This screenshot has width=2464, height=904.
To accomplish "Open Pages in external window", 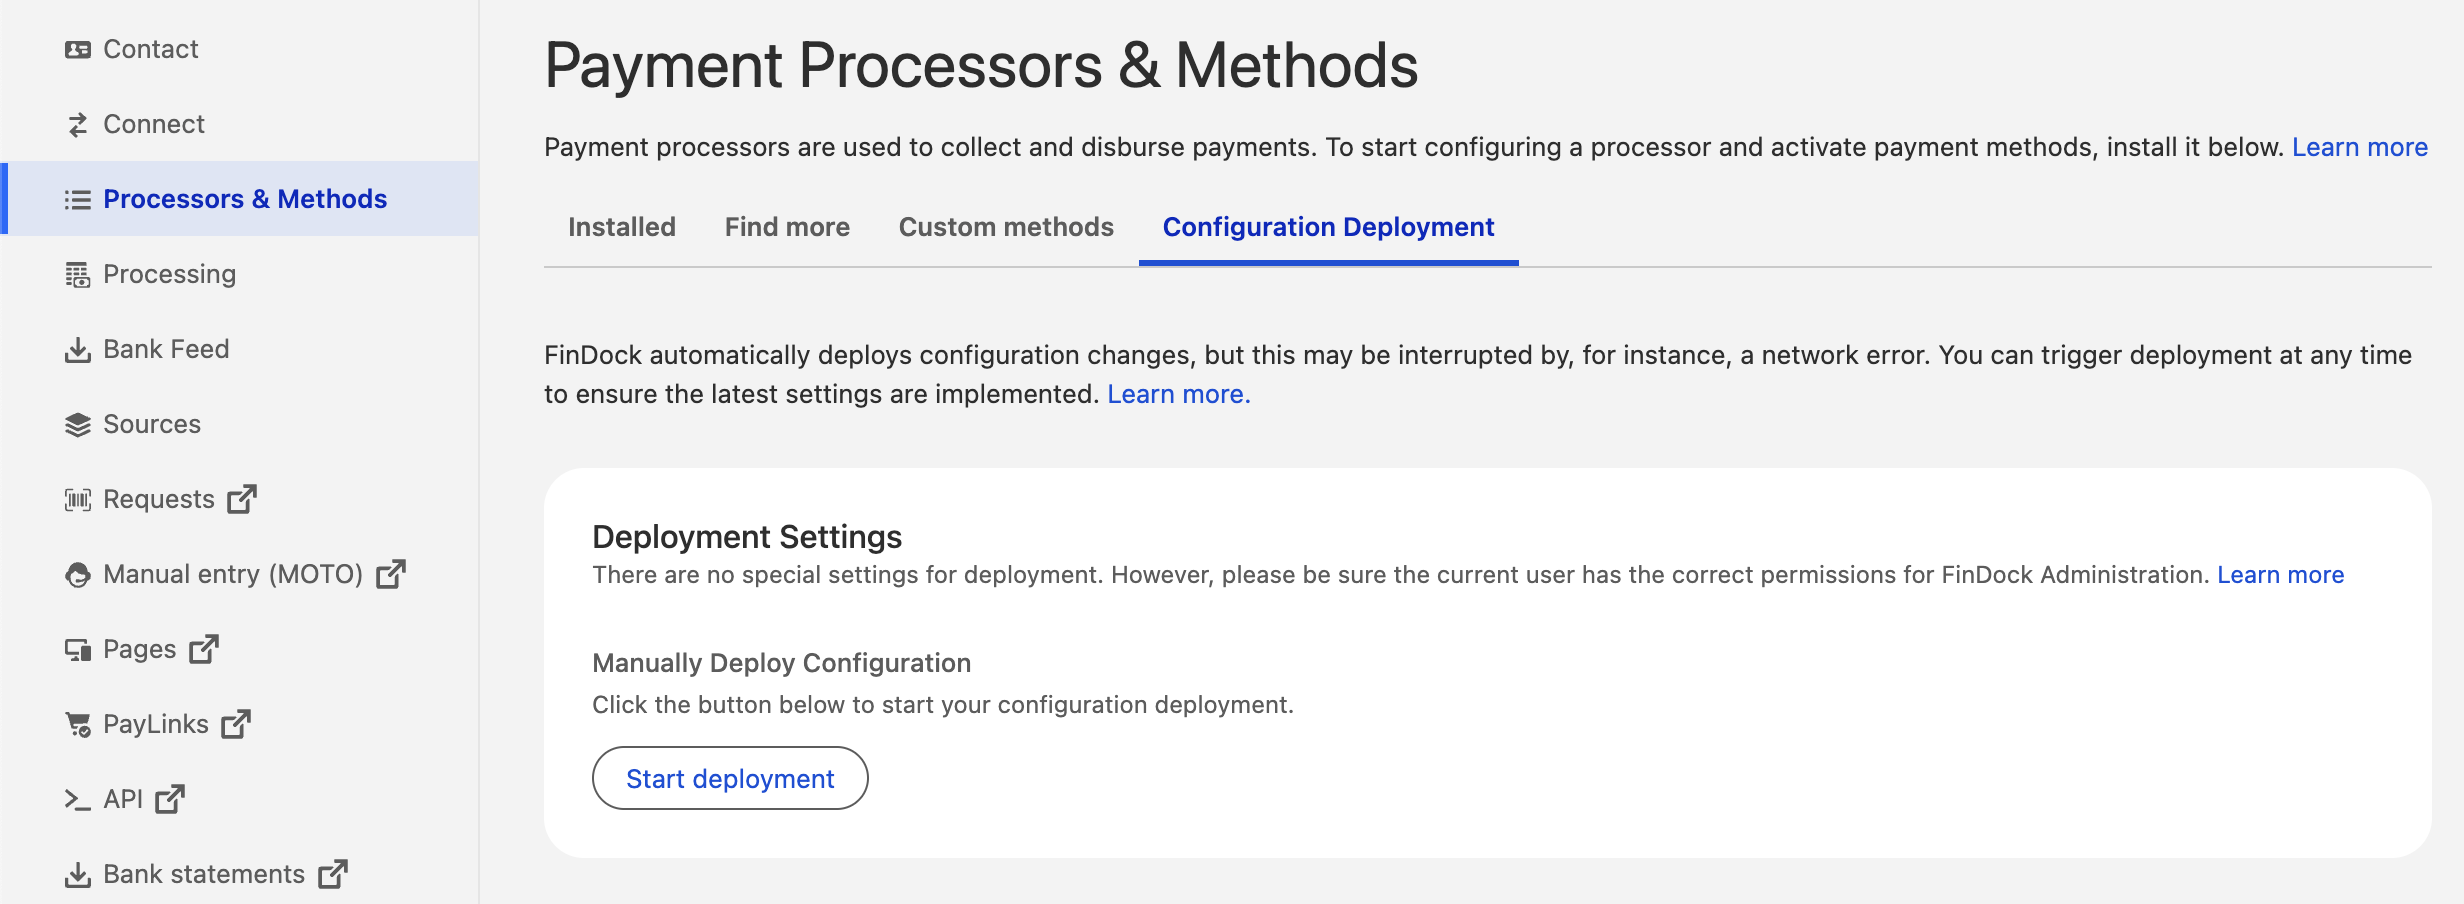I will click(205, 648).
